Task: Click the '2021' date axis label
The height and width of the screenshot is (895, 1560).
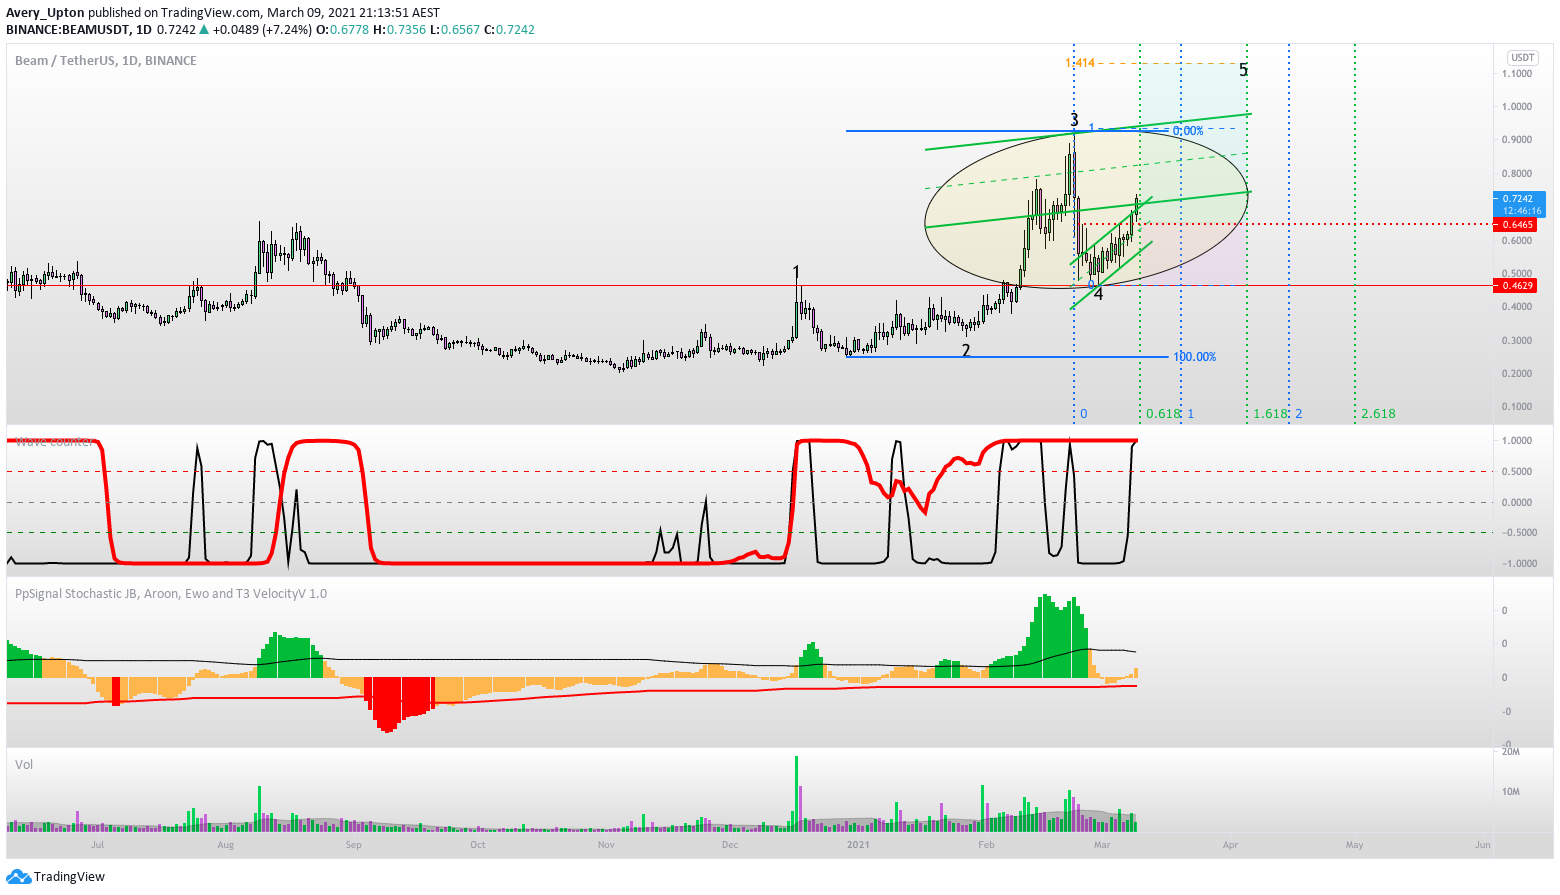Action: click(x=858, y=845)
